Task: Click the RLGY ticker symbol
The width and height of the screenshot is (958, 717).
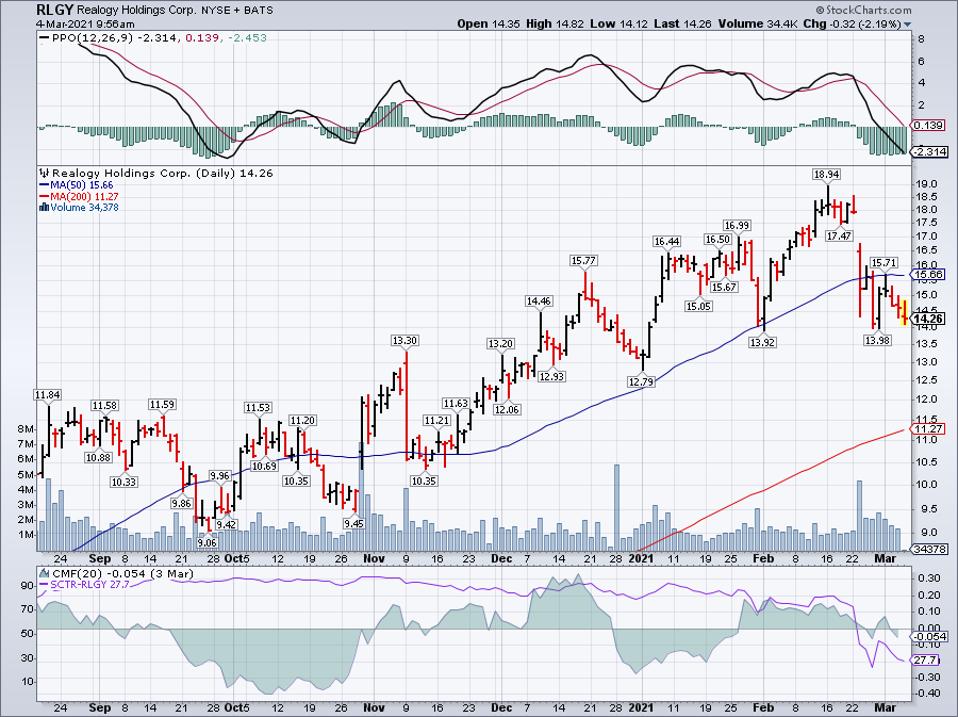Action: (54, 10)
